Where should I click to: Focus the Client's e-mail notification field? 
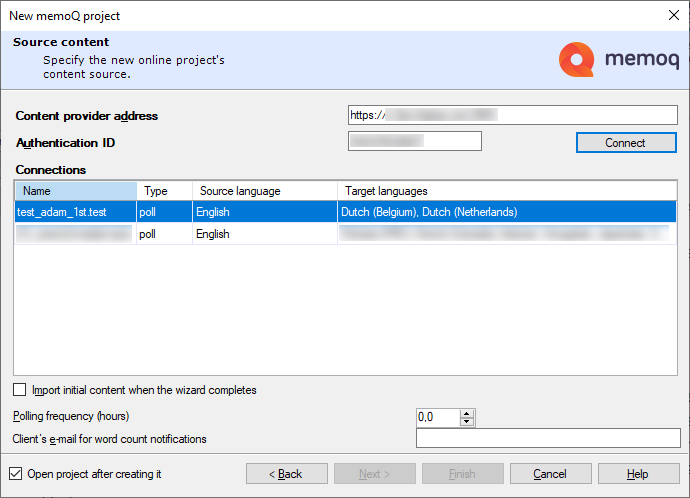pos(547,438)
